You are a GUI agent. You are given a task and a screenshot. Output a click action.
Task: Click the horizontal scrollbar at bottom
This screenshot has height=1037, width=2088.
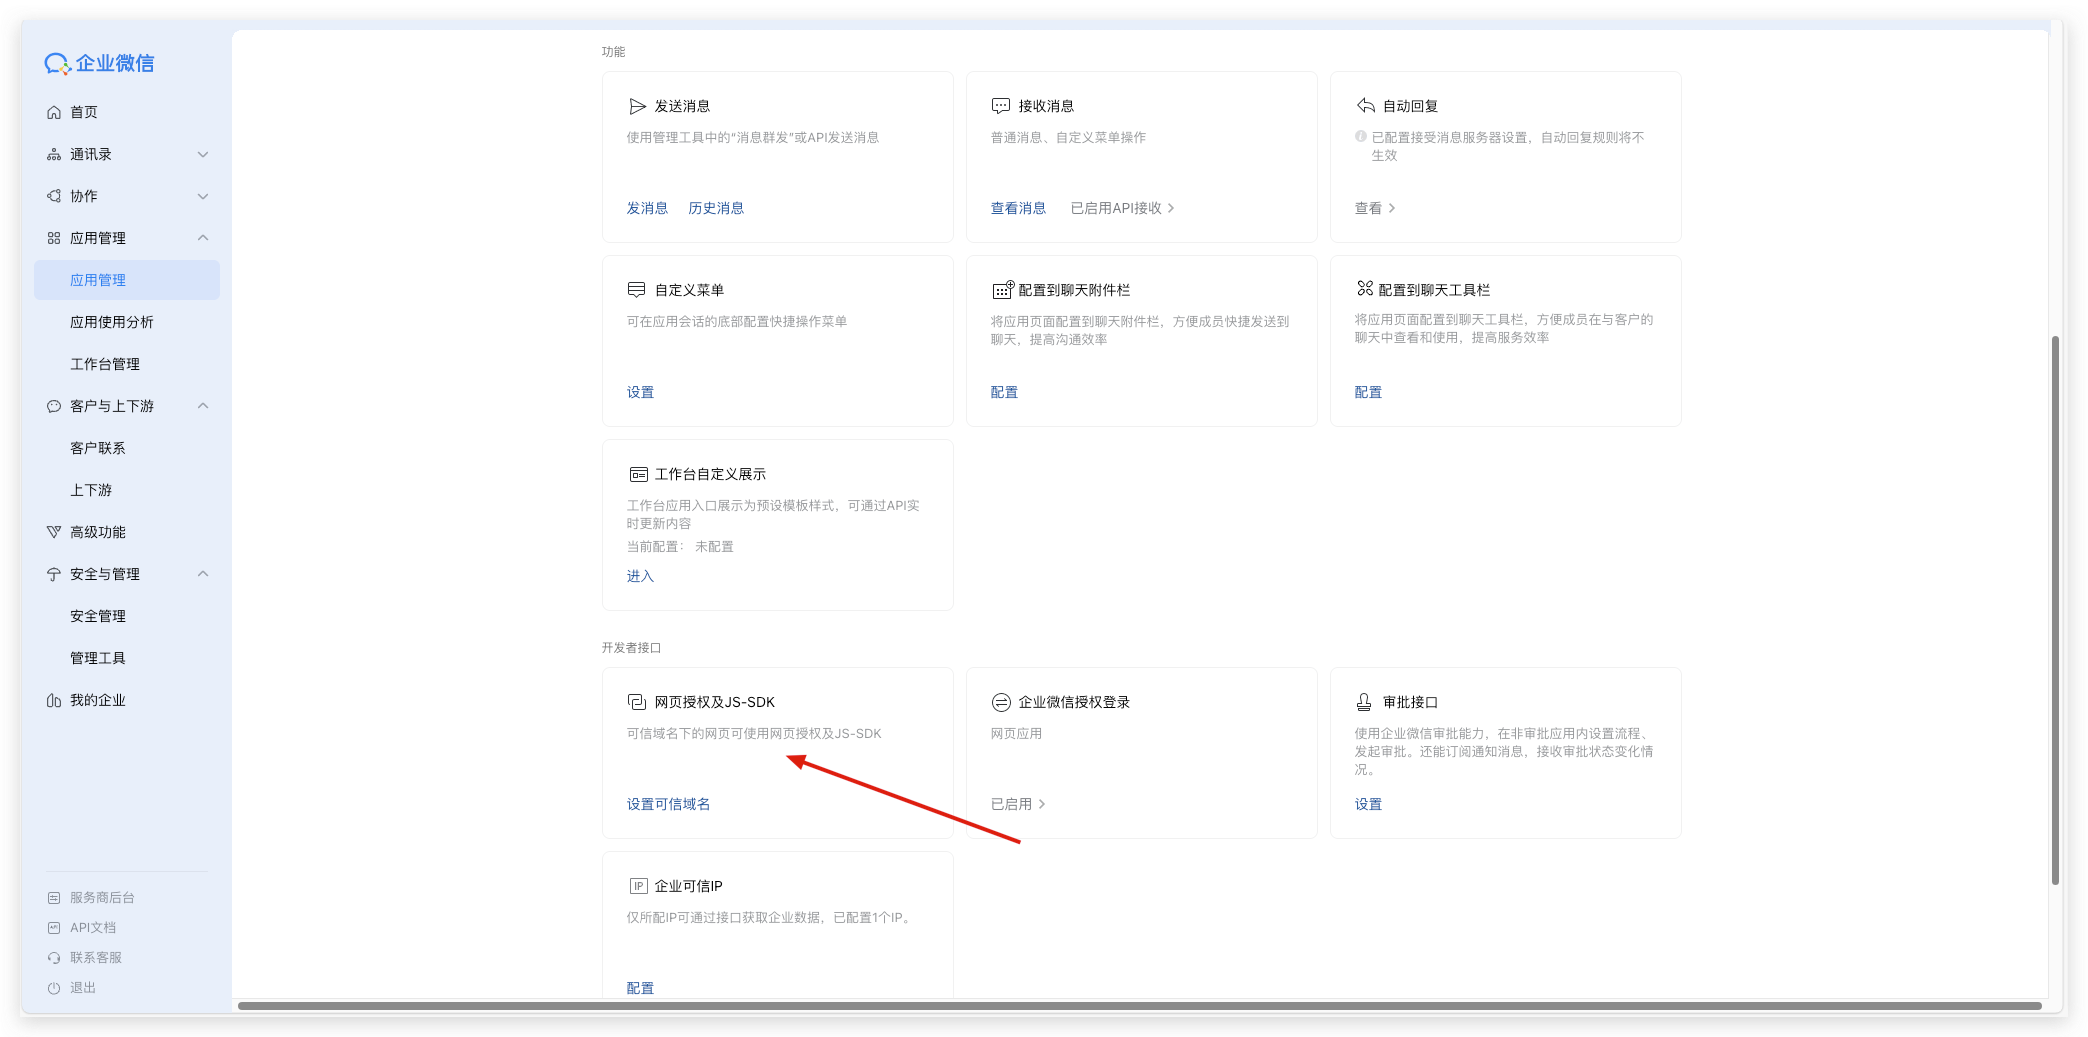click(x=1138, y=1006)
